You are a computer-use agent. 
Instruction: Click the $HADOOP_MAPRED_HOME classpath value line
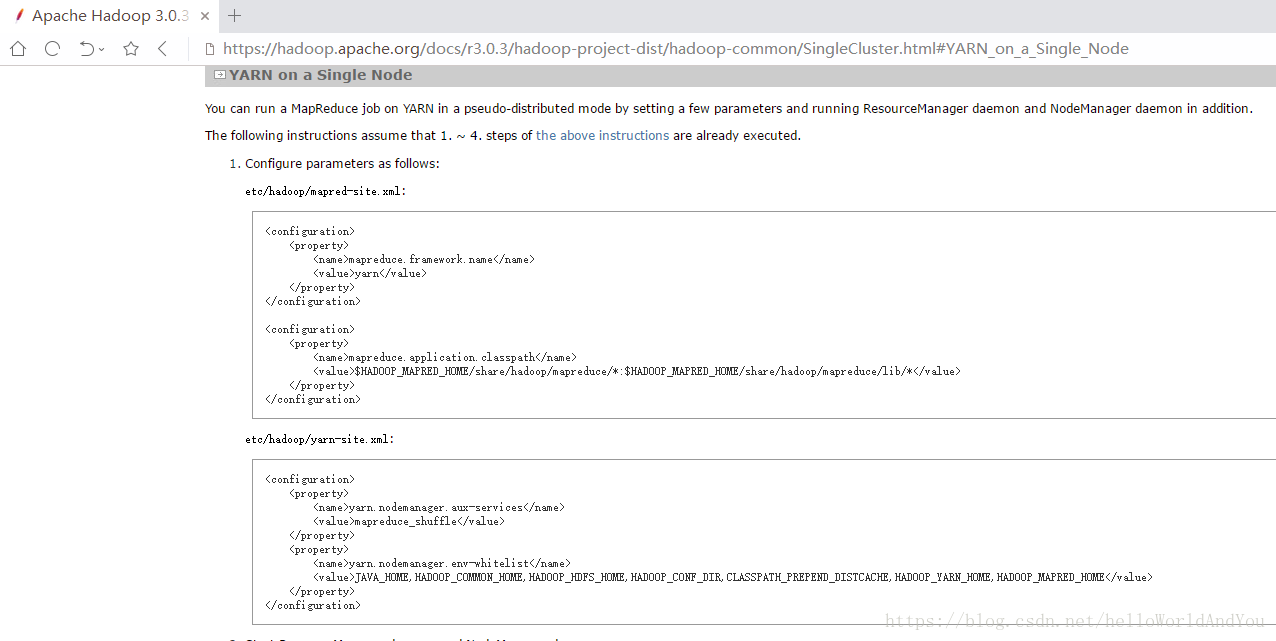pos(636,371)
